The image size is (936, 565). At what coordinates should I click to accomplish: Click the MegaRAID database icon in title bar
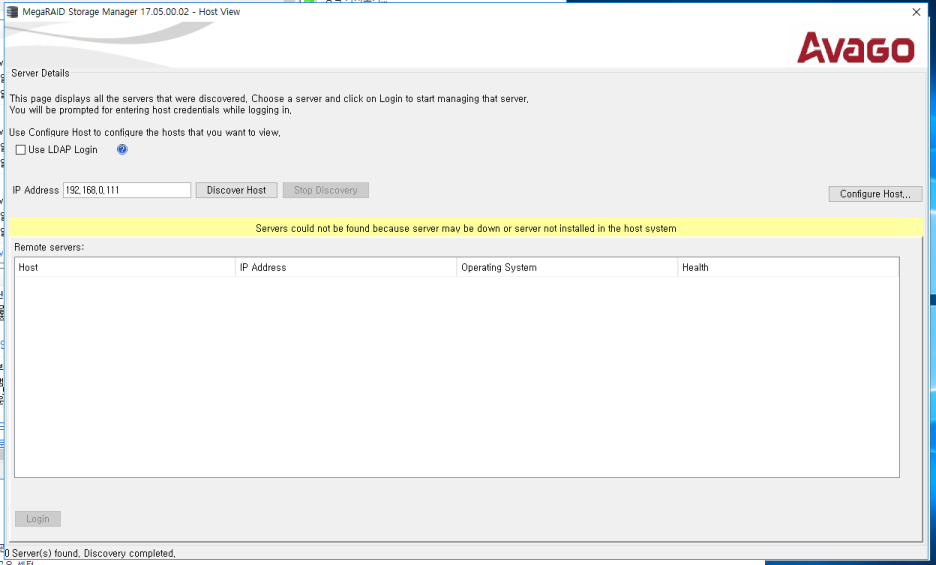tap(12, 11)
